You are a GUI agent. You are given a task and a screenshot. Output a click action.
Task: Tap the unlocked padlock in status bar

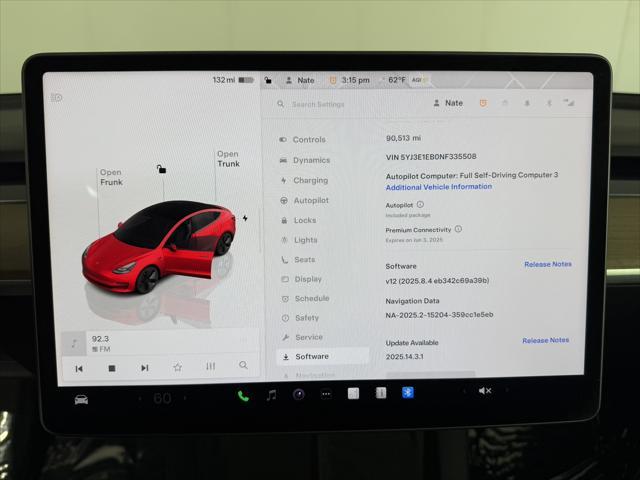coord(268,80)
